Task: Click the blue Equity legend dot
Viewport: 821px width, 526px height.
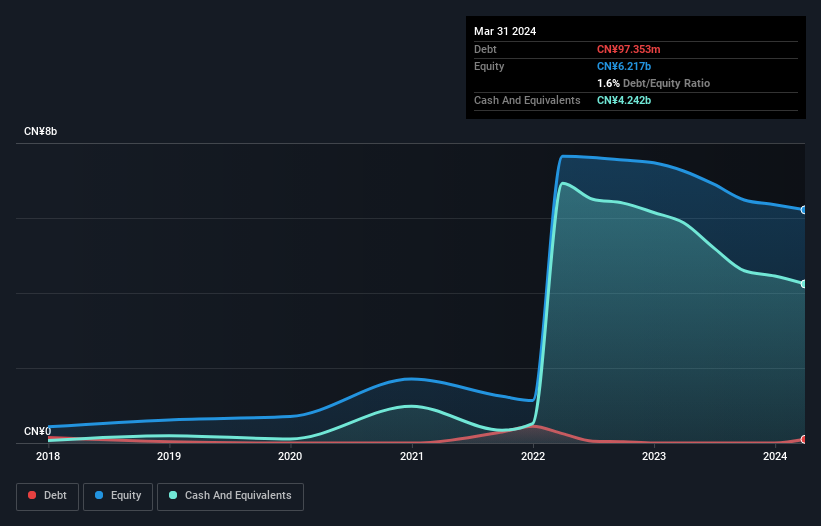Action: [99, 495]
